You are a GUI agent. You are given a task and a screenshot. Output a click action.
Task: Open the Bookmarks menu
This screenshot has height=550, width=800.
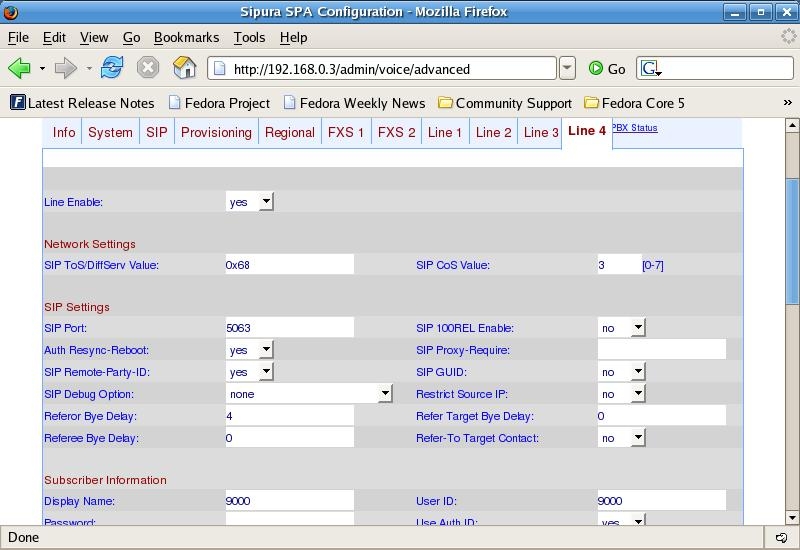click(186, 37)
